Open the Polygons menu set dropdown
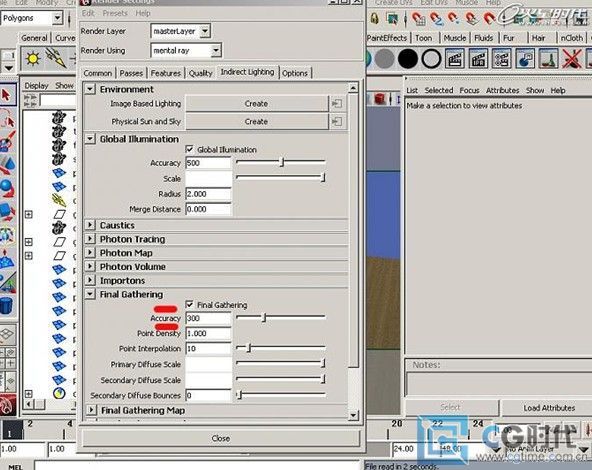Image resolution: width=592 pixels, height=470 pixels. point(57,18)
